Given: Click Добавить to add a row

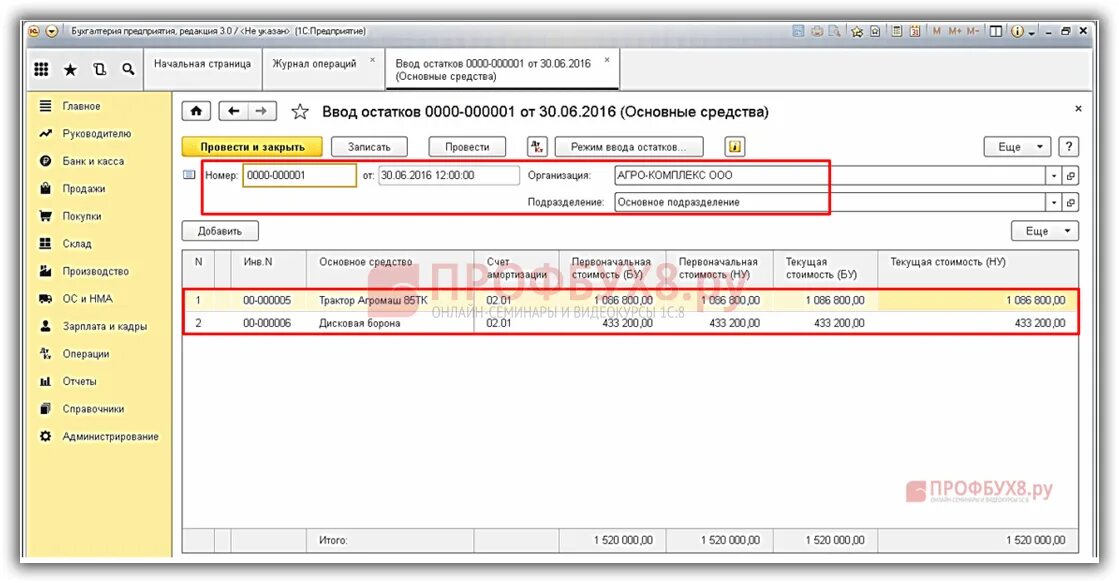Looking at the screenshot, I should click(220, 231).
